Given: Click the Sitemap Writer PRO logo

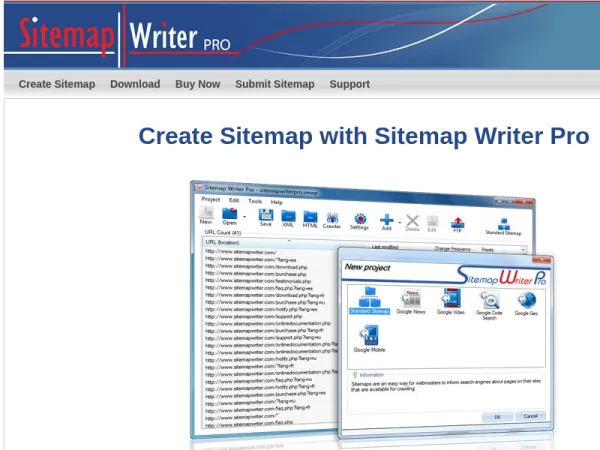Looking at the screenshot, I should tap(125, 37).
